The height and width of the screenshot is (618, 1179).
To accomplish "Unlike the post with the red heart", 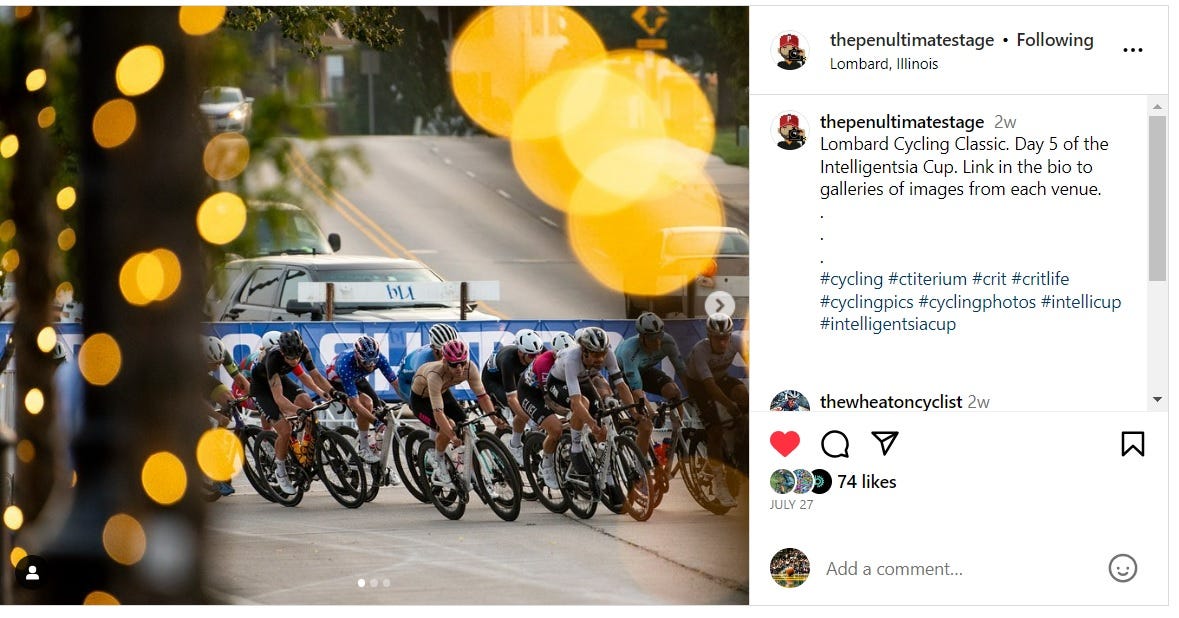I will pyautogui.click(x=784, y=444).
